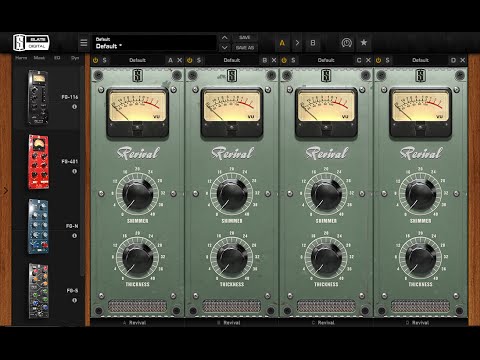Open slot B's Default preset dropdown
Viewport: 480px width, 360px height.
[x=232, y=60]
